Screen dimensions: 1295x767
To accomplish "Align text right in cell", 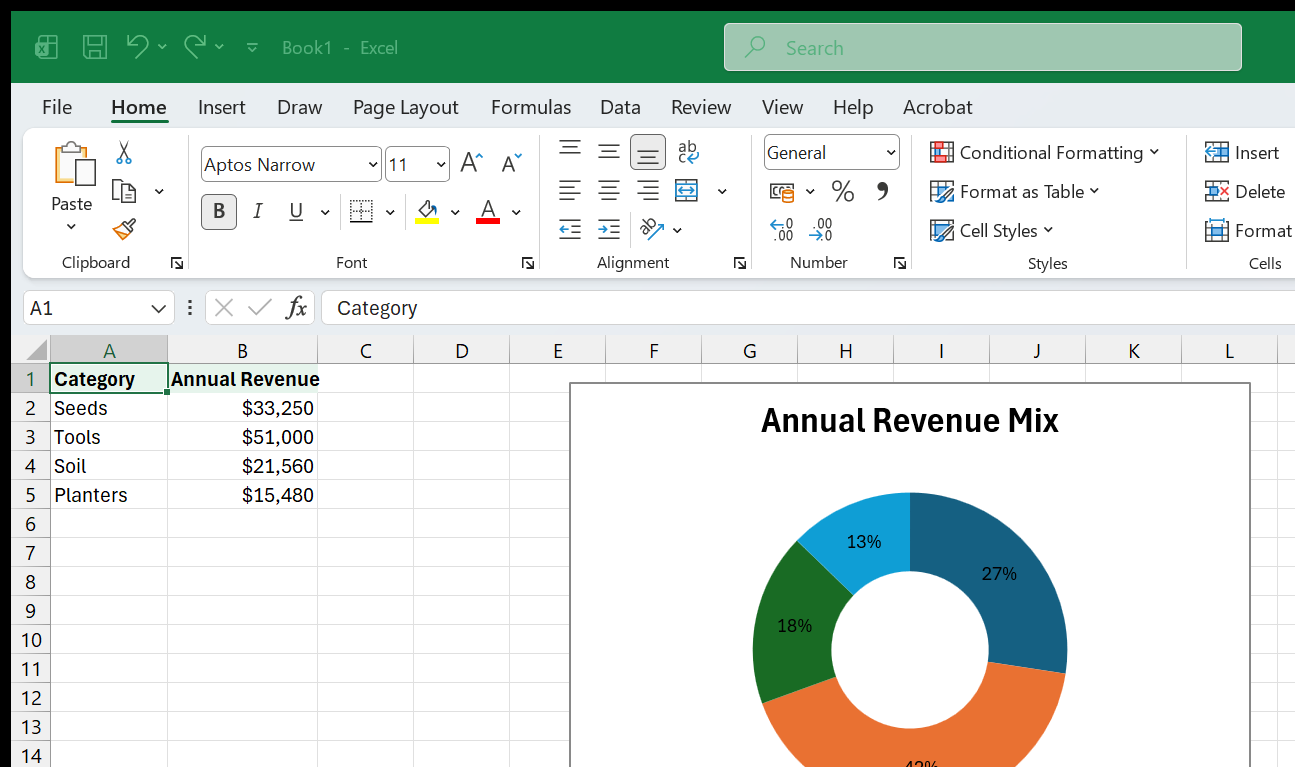I will [648, 190].
